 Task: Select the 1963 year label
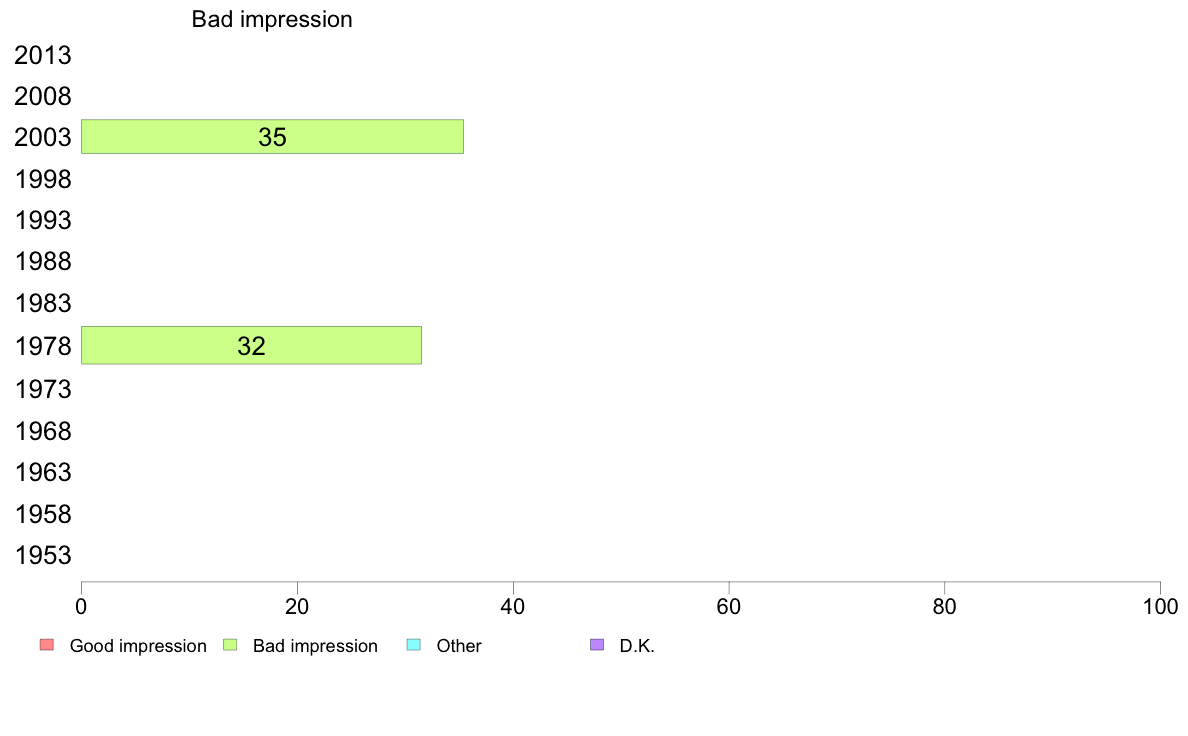click(43, 472)
